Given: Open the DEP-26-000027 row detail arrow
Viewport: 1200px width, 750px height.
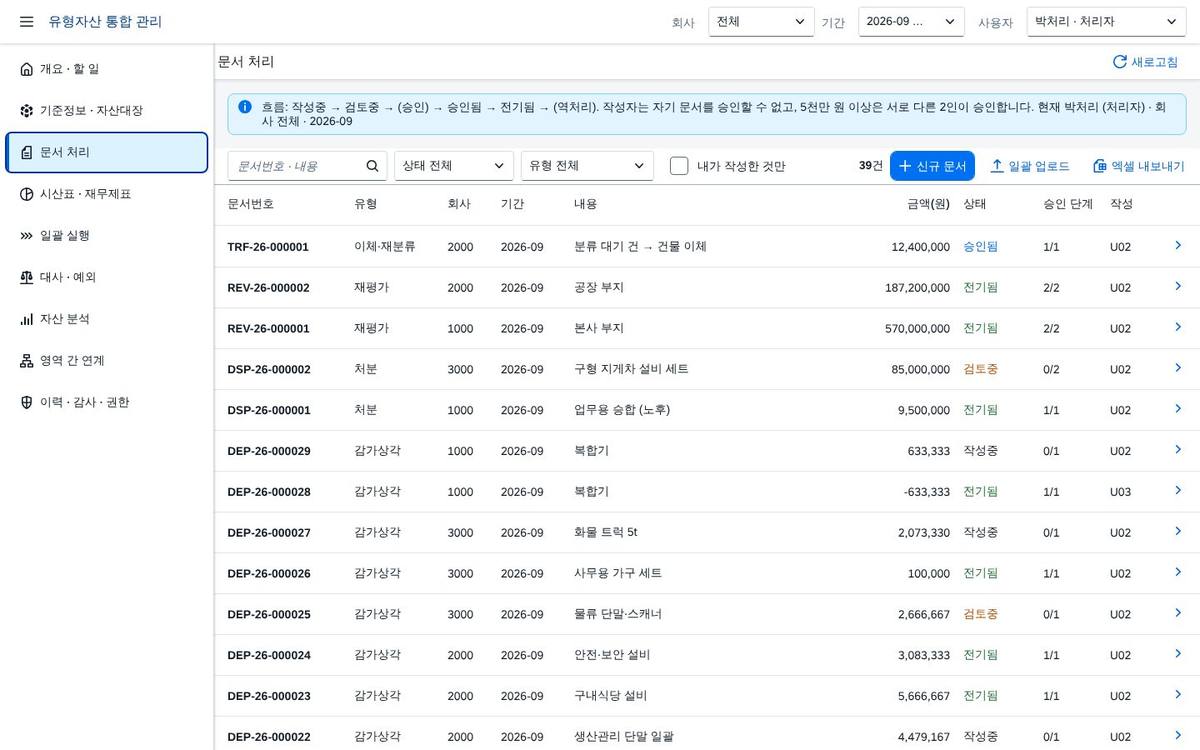Looking at the screenshot, I should 1178,532.
